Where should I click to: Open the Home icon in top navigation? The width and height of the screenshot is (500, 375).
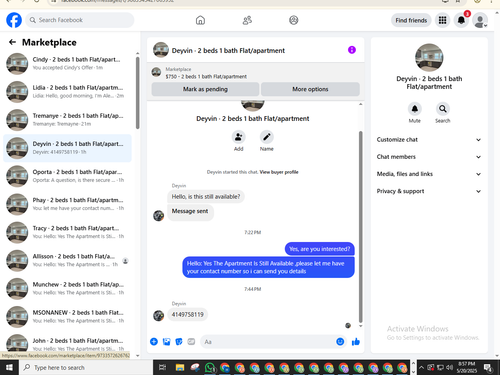click(x=200, y=20)
